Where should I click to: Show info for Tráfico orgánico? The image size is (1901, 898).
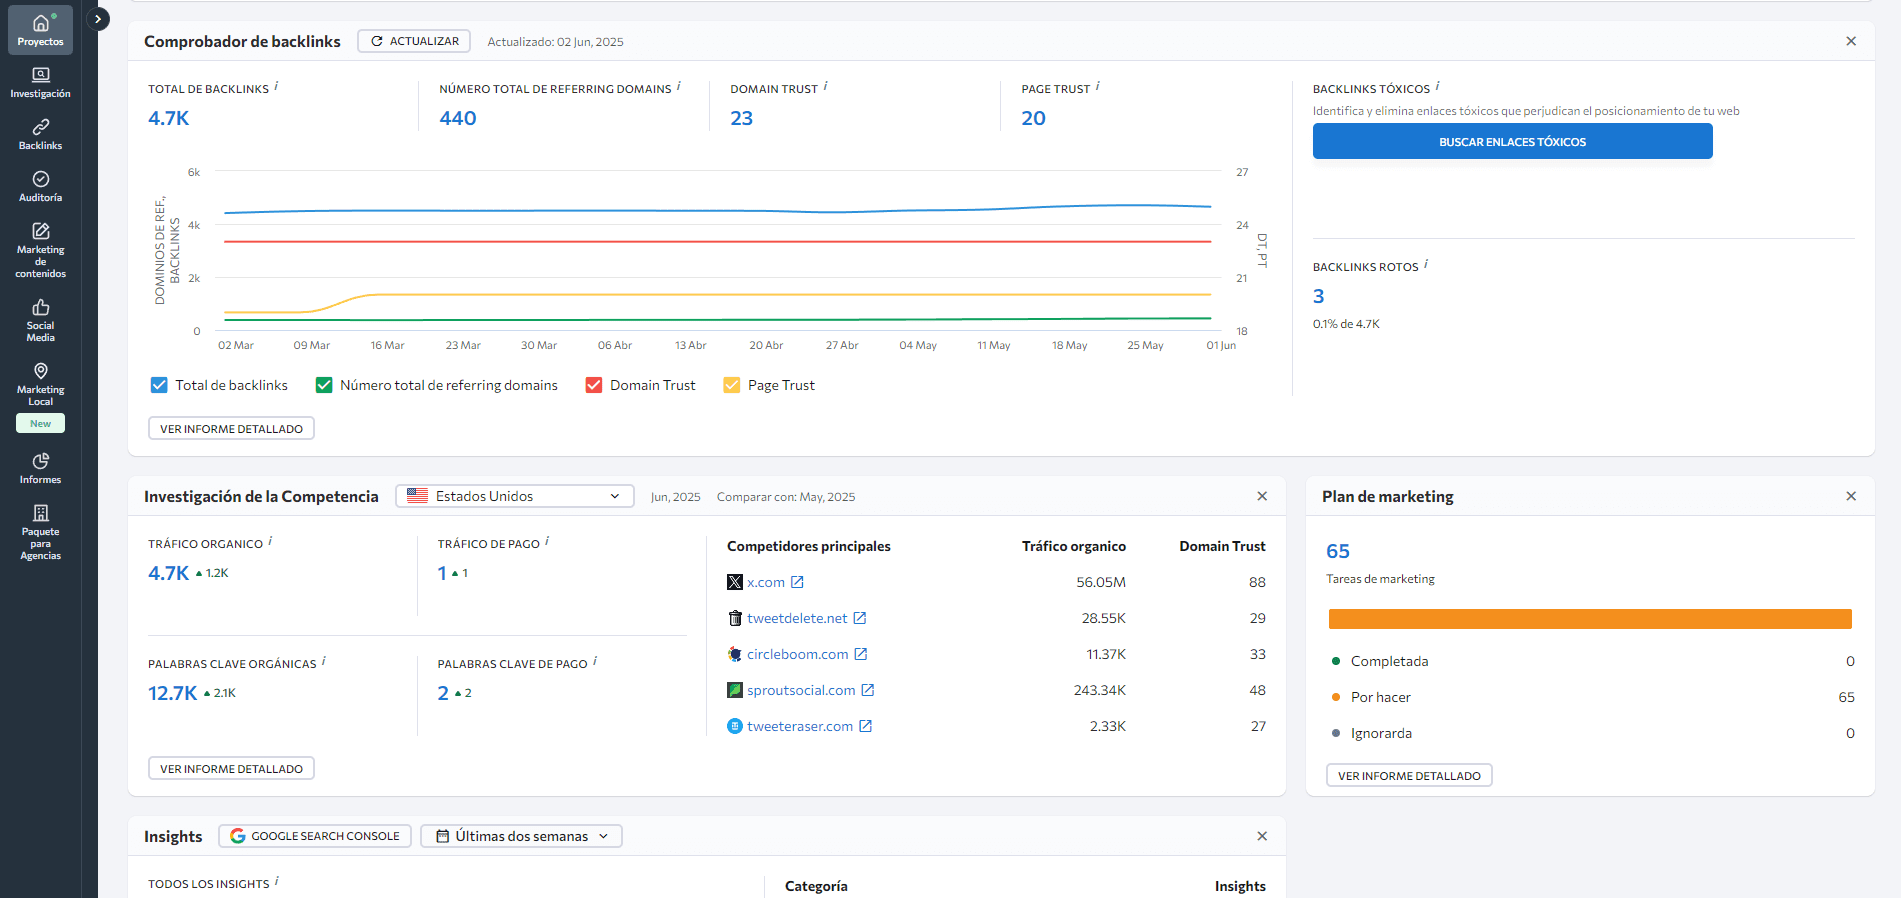click(x=270, y=542)
